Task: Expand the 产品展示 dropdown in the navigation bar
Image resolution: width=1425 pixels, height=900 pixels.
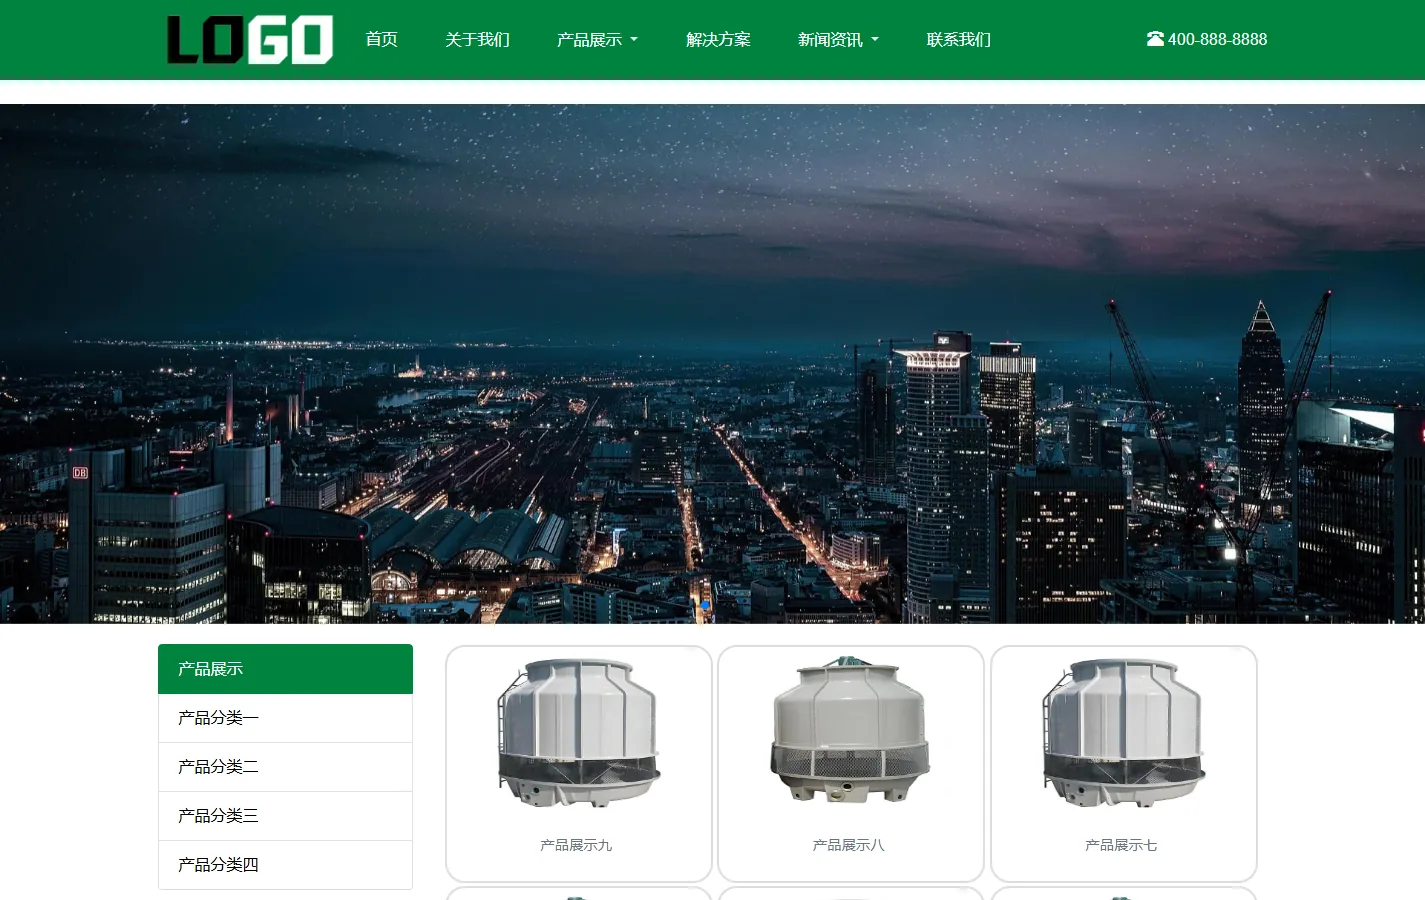Action: (x=597, y=39)
